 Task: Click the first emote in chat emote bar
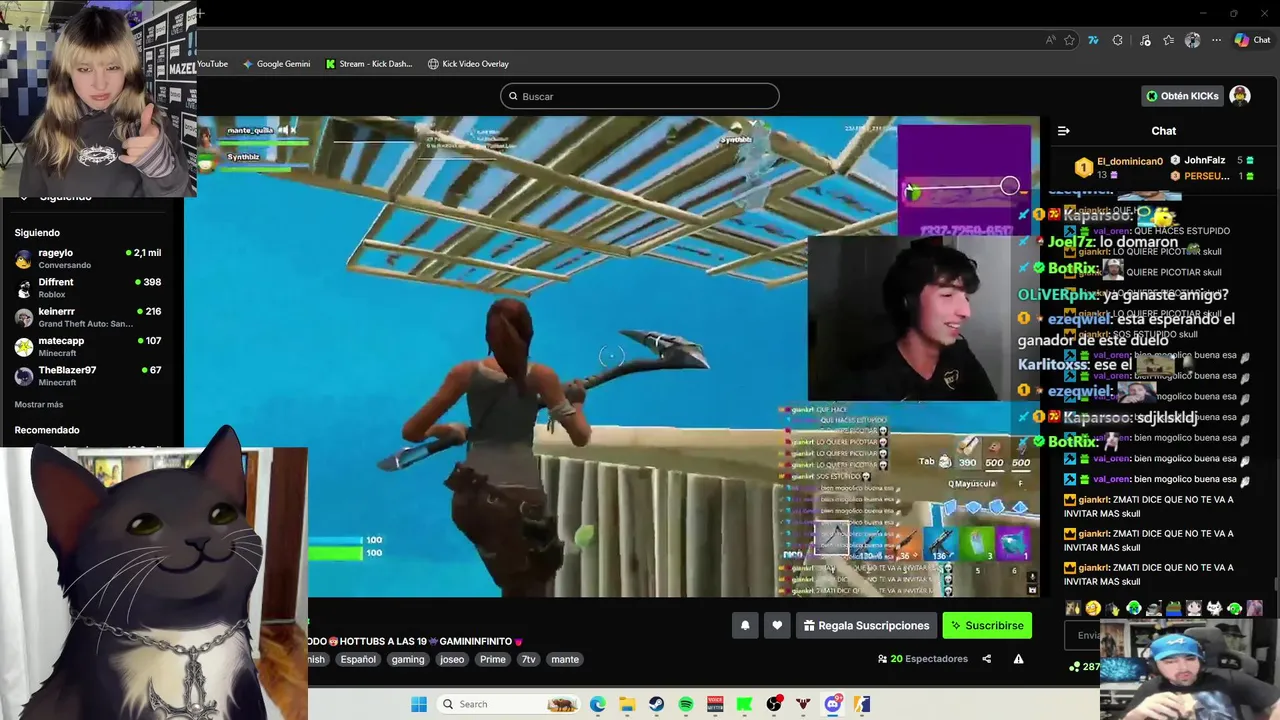coord(1073,608)
